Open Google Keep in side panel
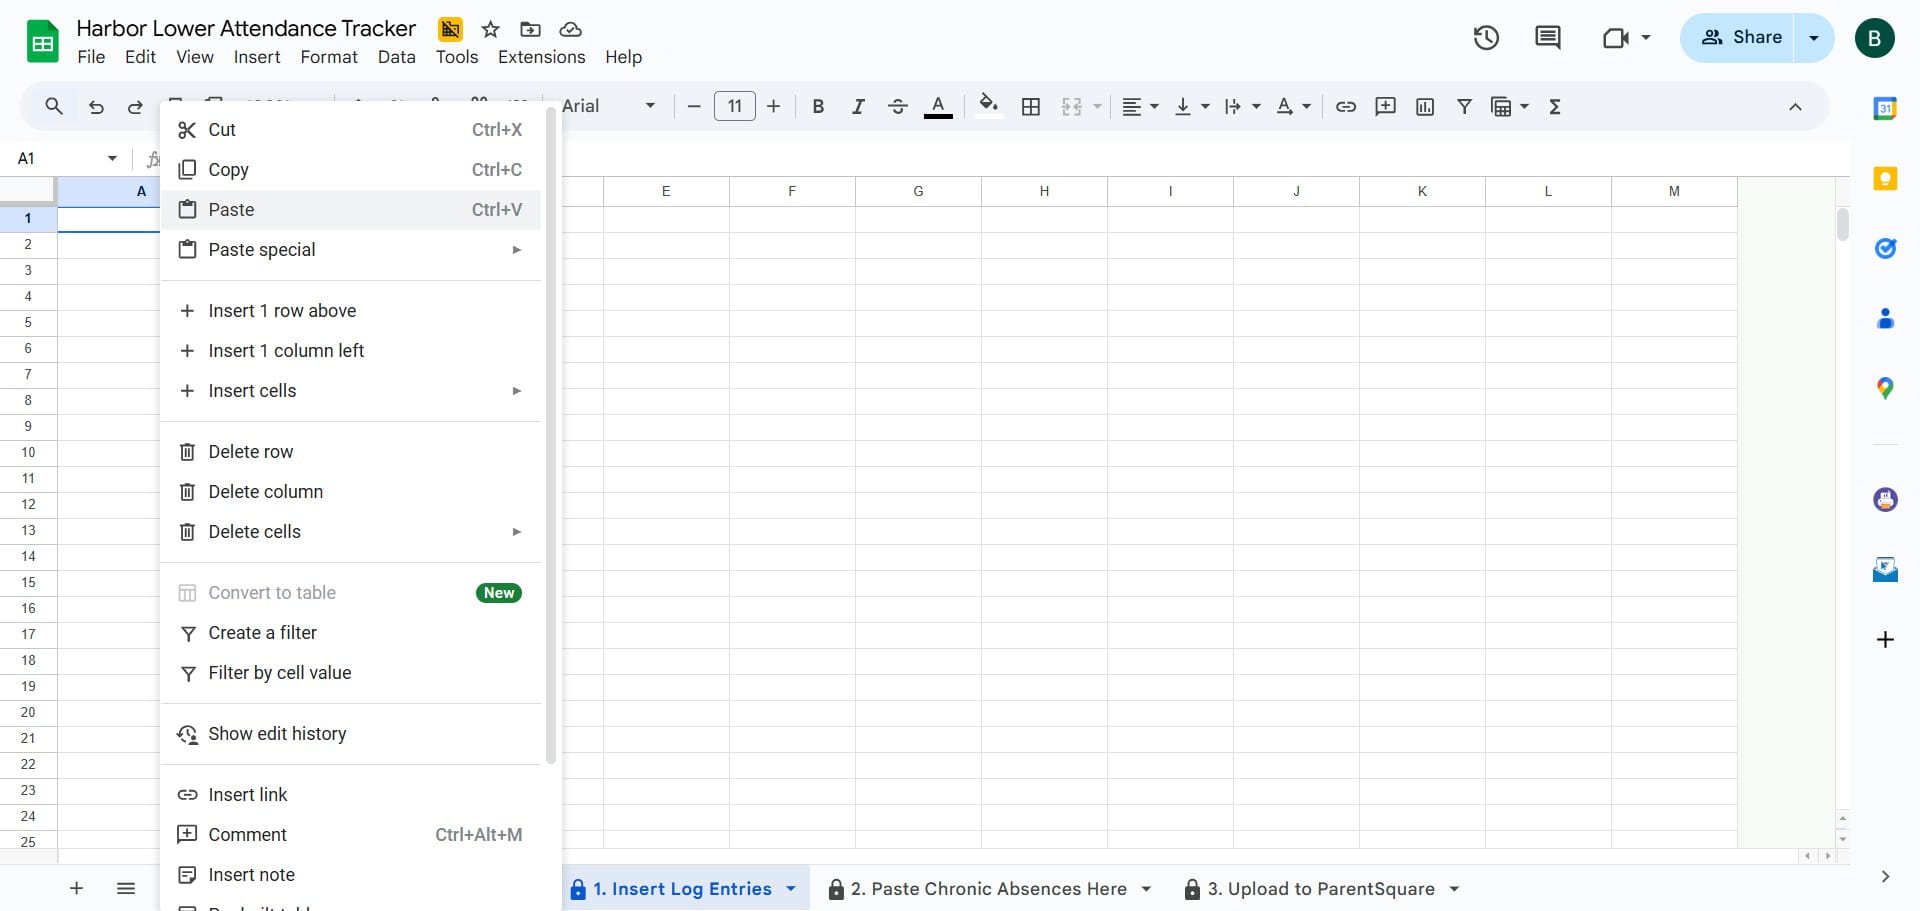The width and height of the screenshot is (1920, 911). pos(1885,179)
